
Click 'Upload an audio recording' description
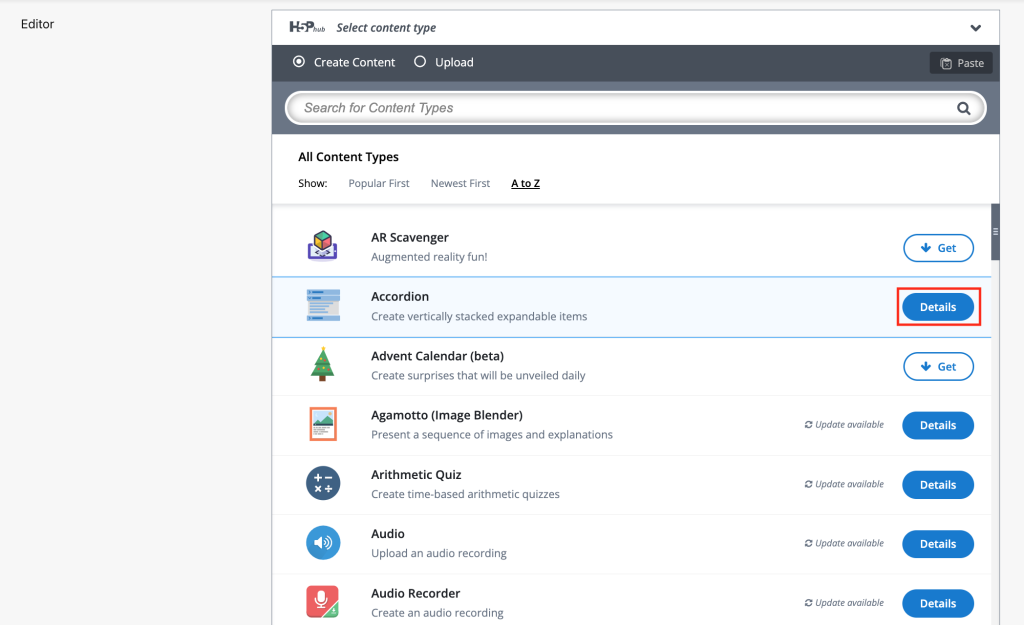(x=439, y=553)
